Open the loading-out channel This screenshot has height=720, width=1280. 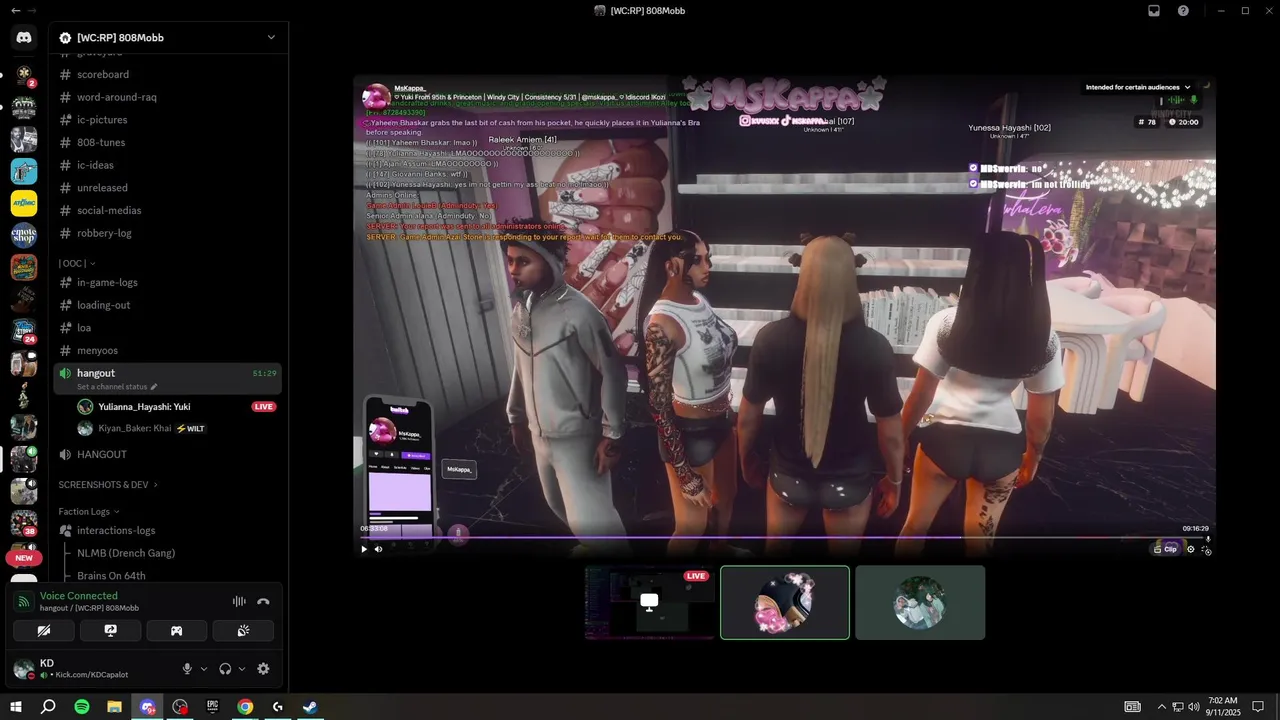pos(167,305)
